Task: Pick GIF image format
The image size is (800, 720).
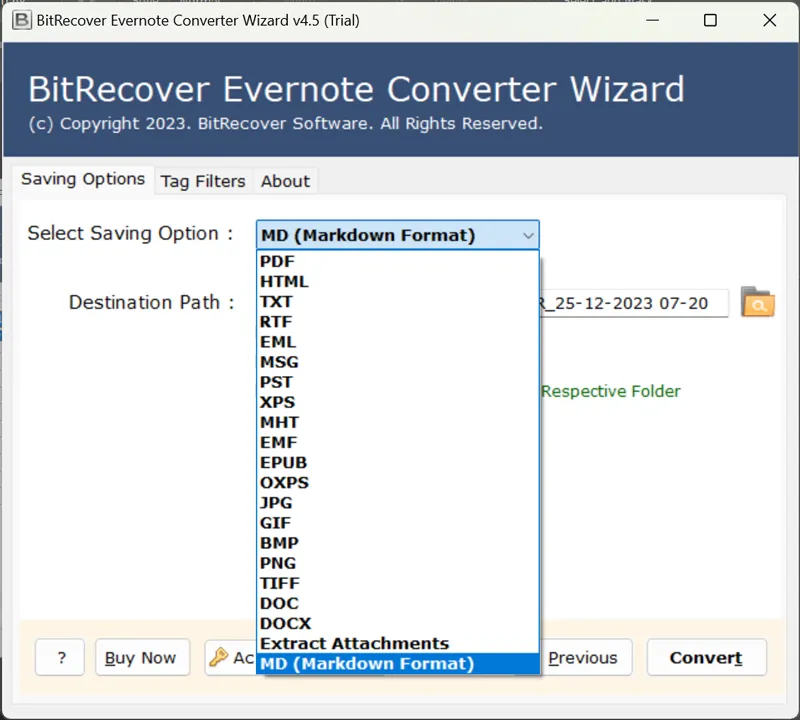Action: [397, 523]
